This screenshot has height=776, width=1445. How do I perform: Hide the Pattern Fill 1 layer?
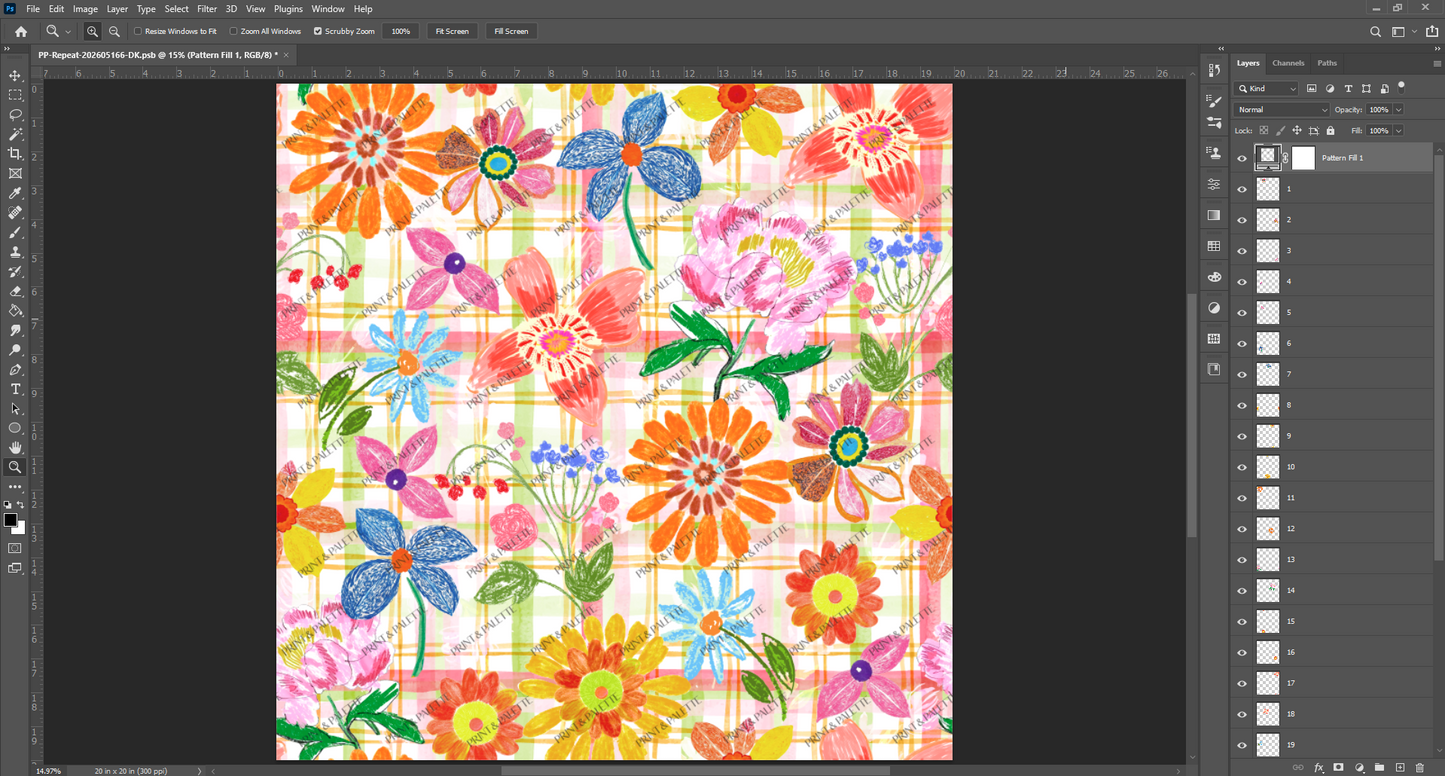[x=1242, y=158]
